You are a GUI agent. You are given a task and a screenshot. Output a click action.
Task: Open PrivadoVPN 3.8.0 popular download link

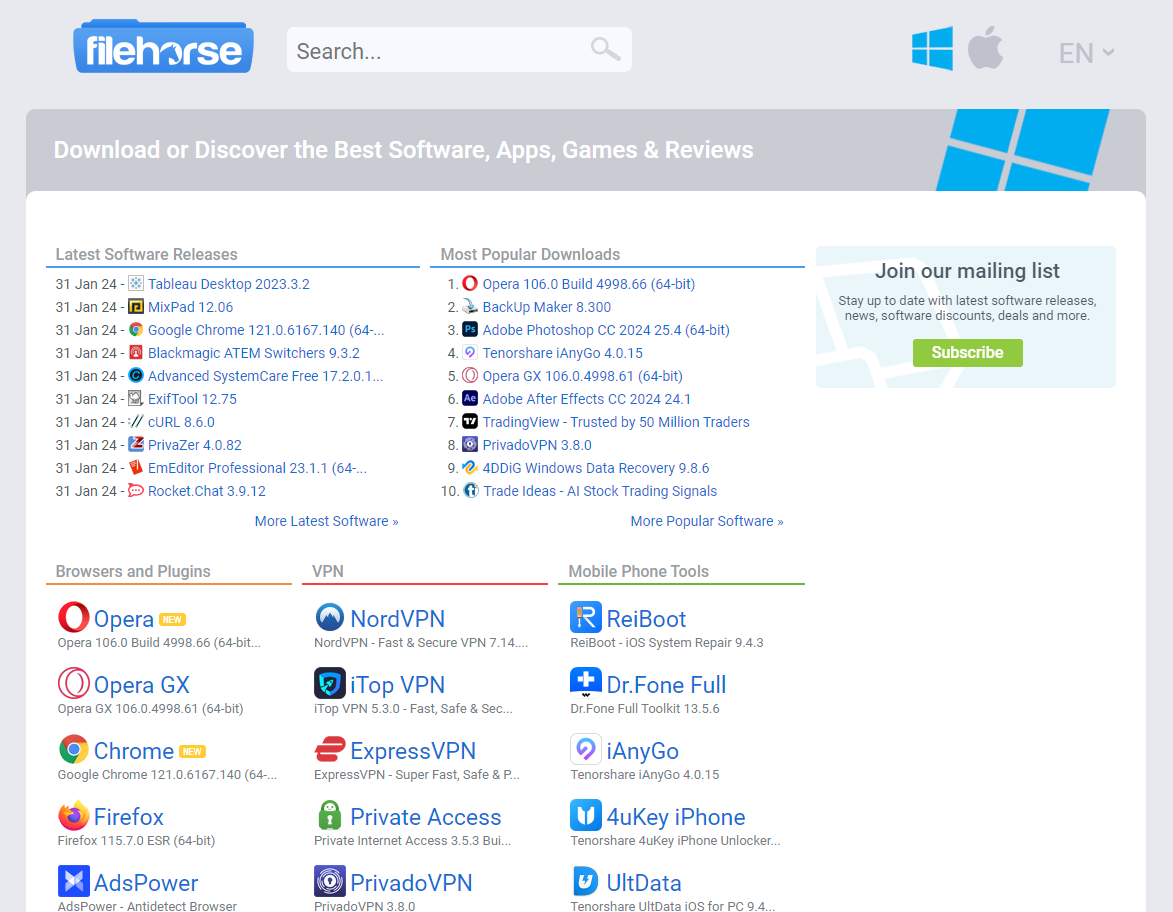[537, 444]
